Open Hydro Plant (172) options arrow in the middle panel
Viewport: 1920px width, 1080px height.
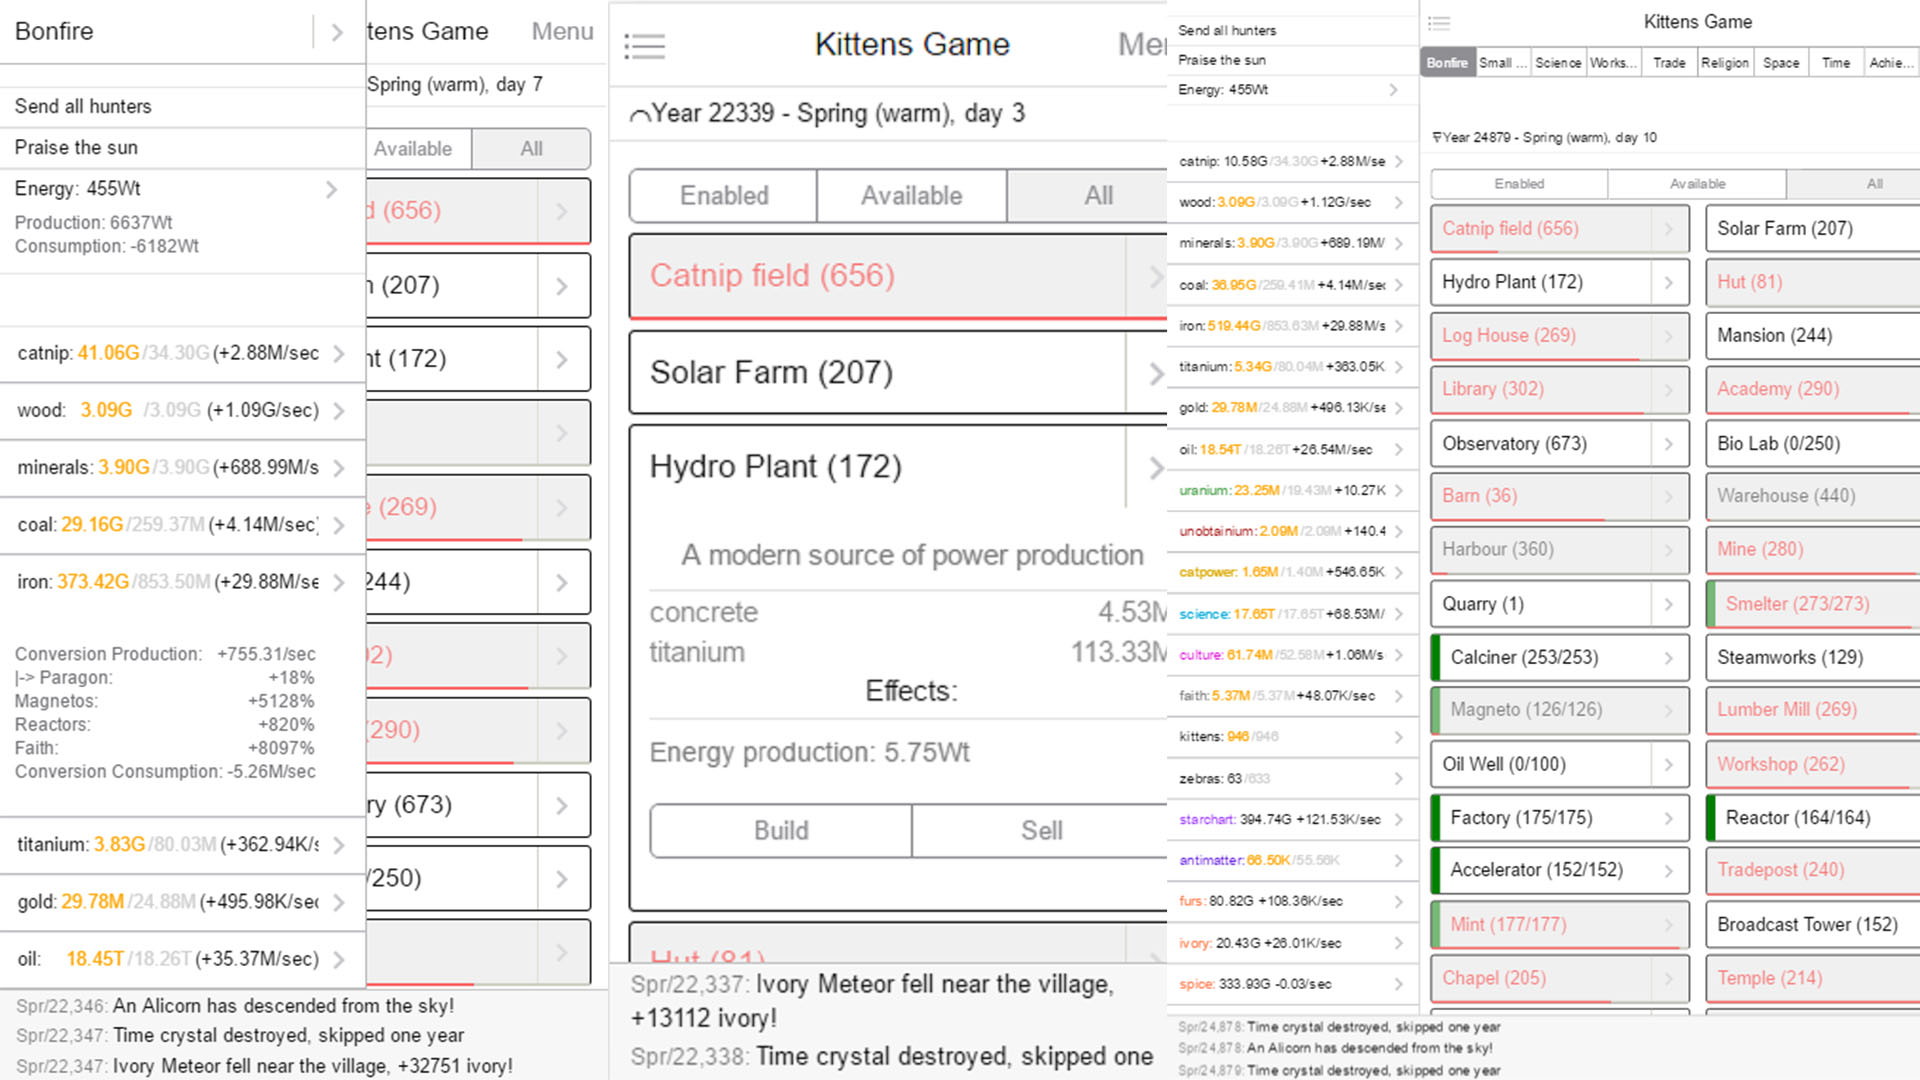[1154, 467]
